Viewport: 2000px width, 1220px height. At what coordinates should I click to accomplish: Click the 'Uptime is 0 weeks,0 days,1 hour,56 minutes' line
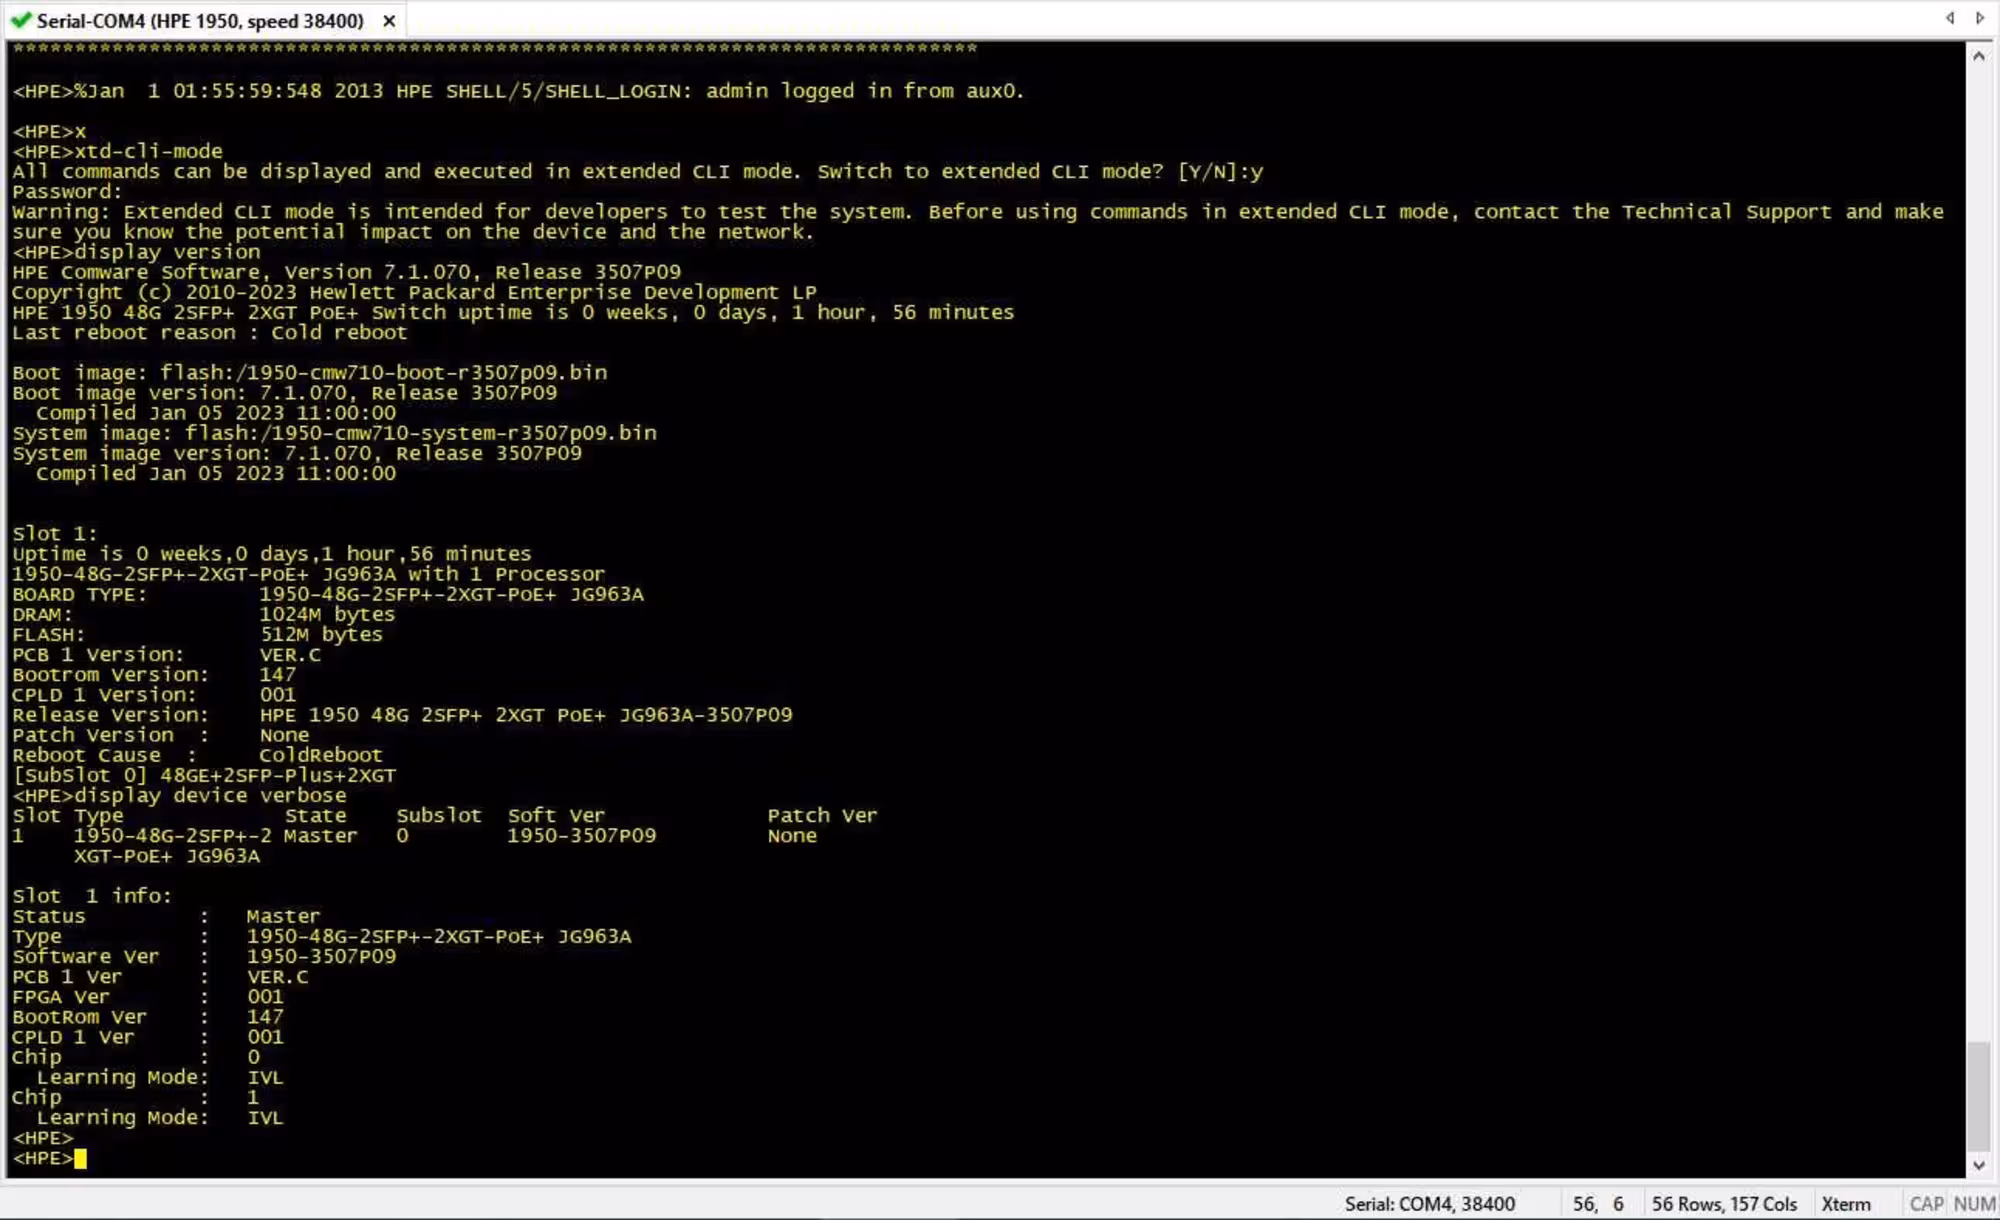tap(272, 554)
